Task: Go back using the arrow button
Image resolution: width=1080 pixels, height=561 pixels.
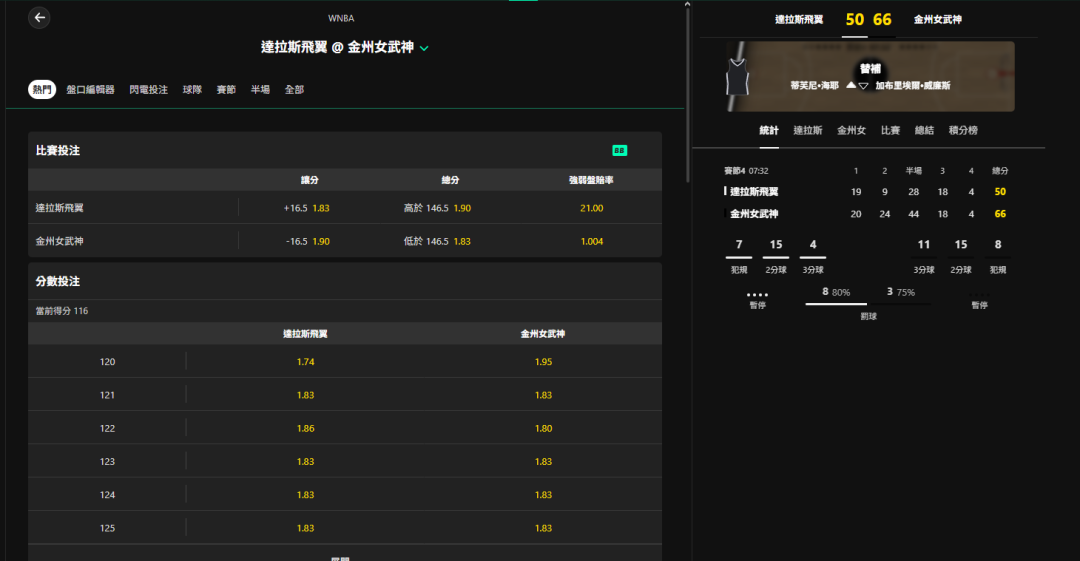Action: [39, 18]
